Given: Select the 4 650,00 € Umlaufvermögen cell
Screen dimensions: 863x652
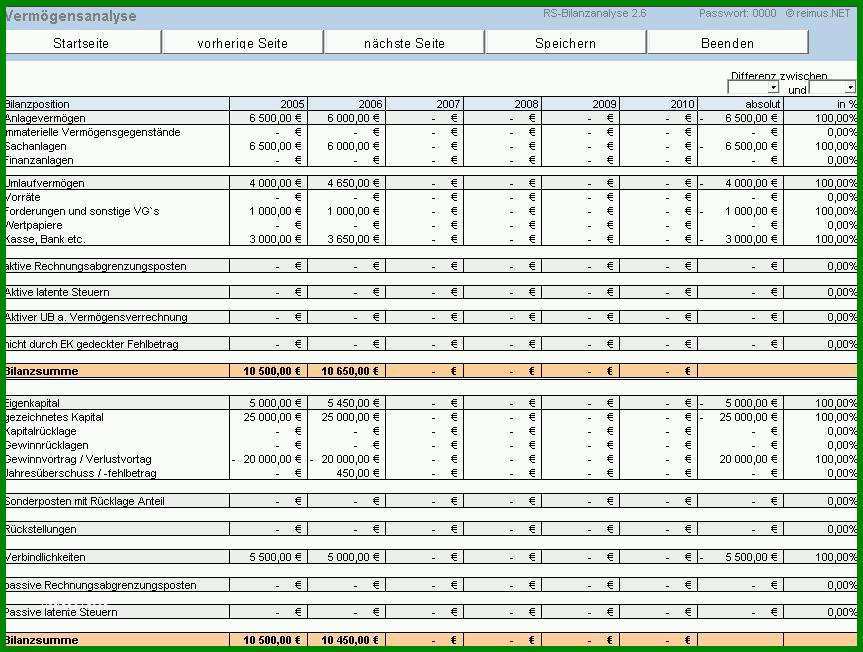Looking at the screenshot, I should pos(347,183).
